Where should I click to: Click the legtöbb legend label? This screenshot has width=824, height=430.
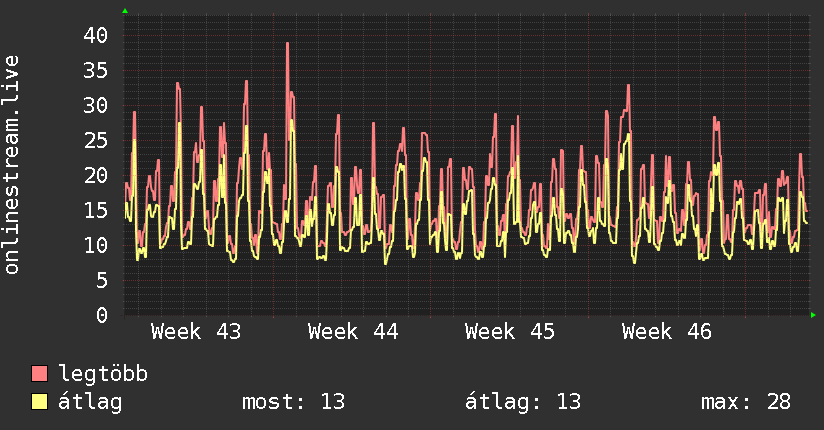[x=103, y=374]
